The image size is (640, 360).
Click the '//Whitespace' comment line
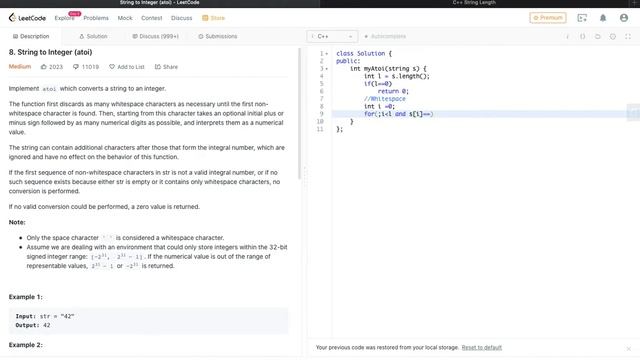[385, 99]
